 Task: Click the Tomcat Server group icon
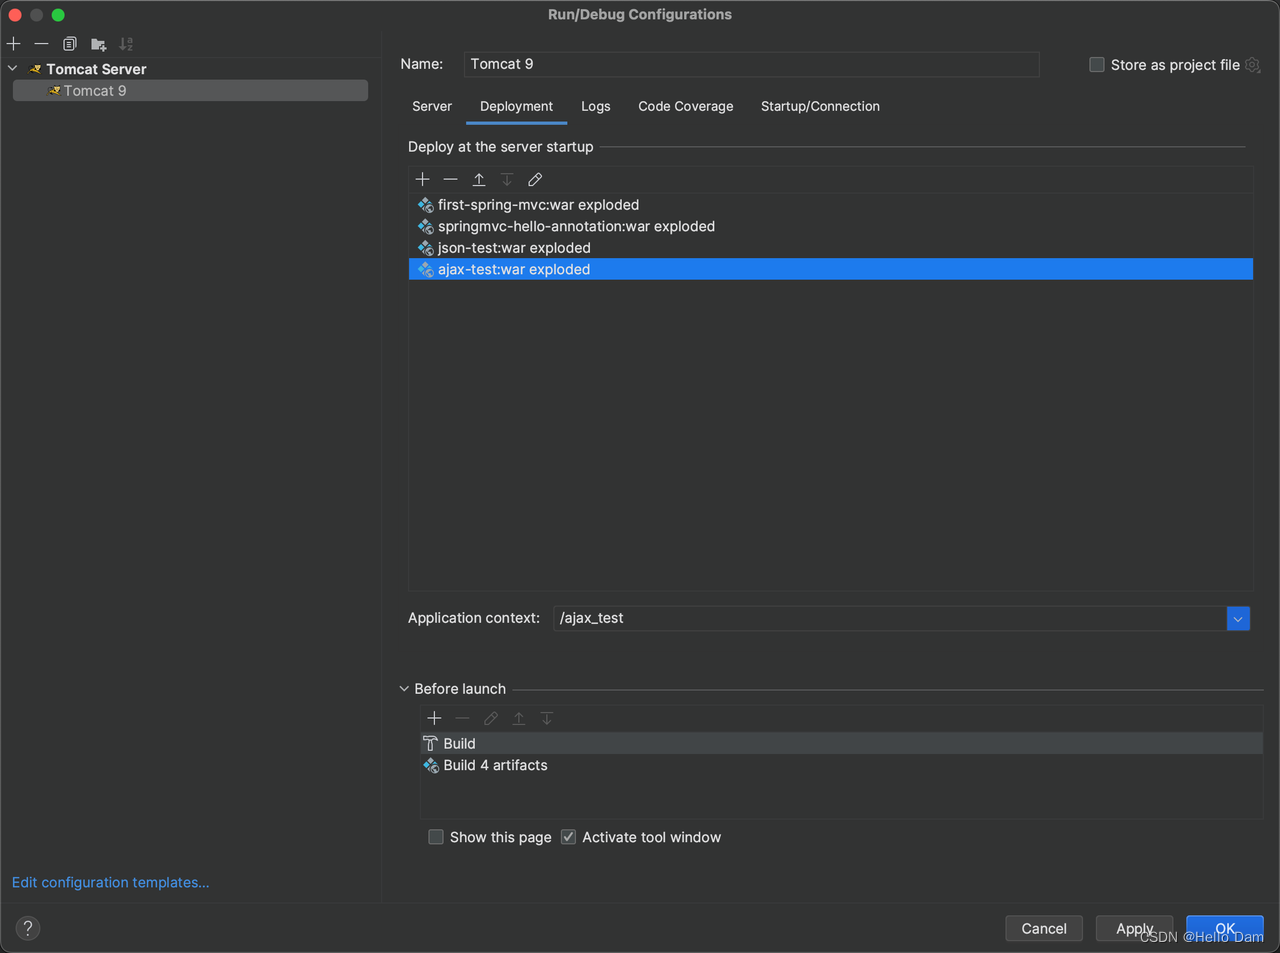[35, 69]
